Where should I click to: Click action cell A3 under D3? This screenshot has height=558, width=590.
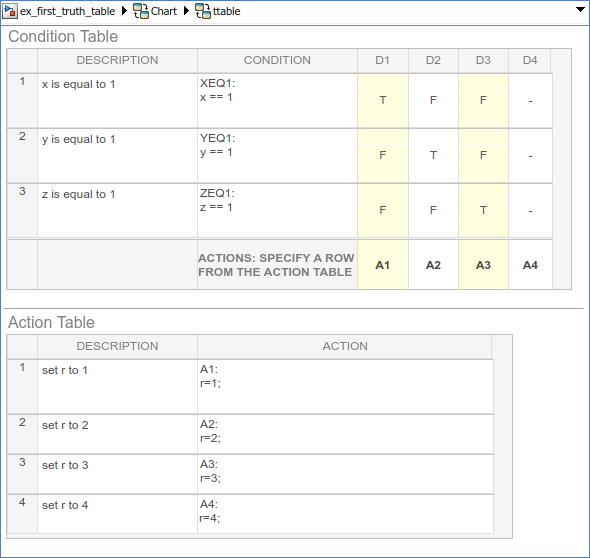(x=483, y=265)
